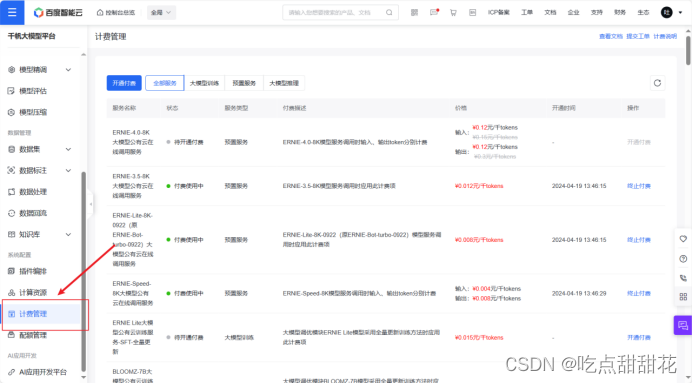Open 数据回流 via its sidebar icon
Image resolution: width=692 pixels, height=384 pixels.
pyautogui.click(x=11, y=213)
